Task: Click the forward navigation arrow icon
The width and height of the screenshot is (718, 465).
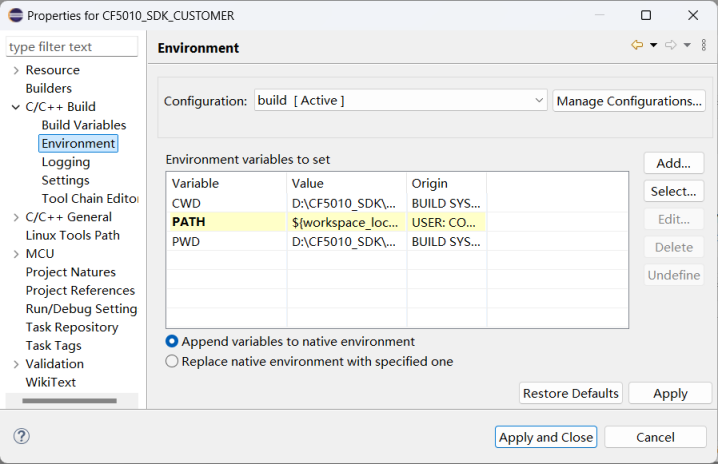Action: point(671,45)
